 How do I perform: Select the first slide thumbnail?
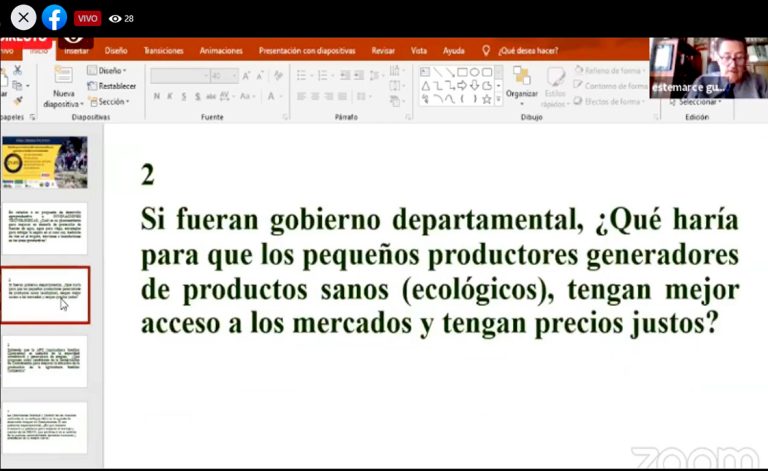coord(45,162)
